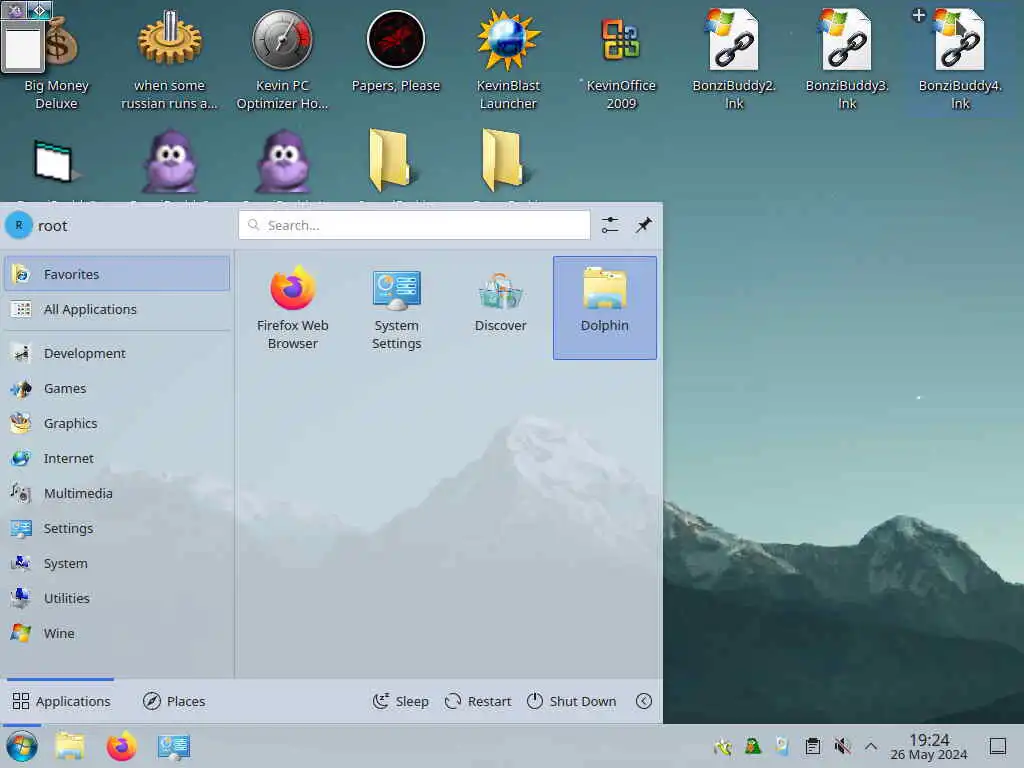The image size is (1024, 768).
Task: Launch Firefox from the taskbar
Action: pos(122,746)
